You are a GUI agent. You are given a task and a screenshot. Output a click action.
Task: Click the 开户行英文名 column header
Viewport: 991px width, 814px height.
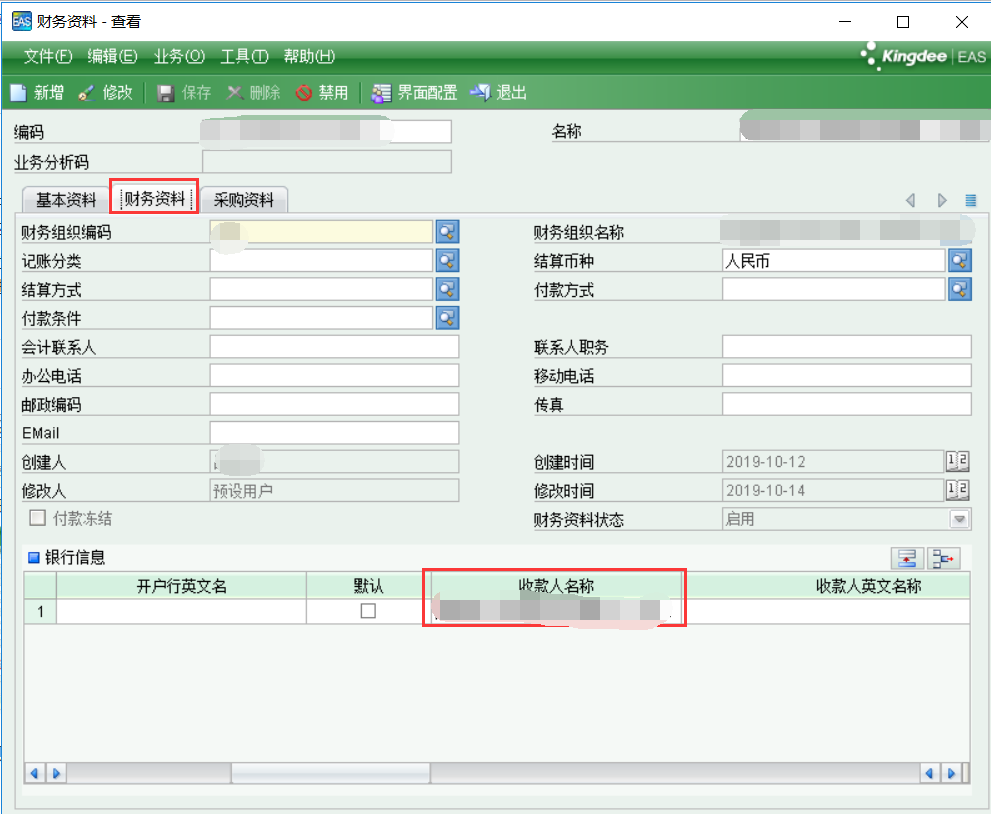coord(181,586)
